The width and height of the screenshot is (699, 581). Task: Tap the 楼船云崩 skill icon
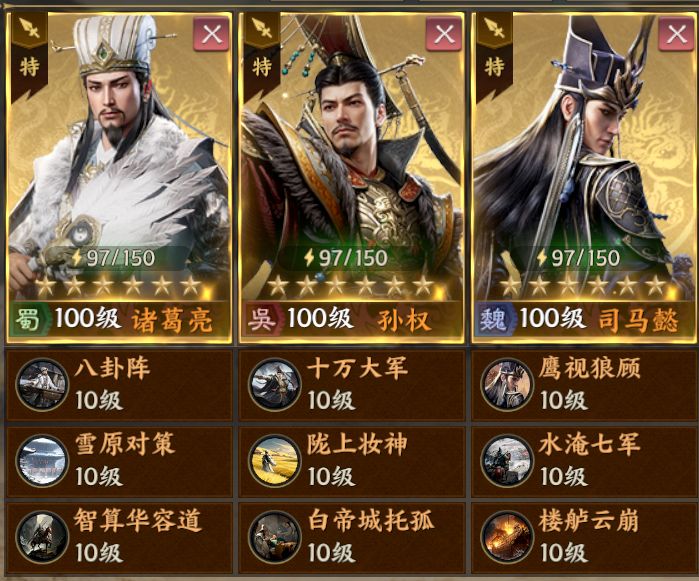pos(507,537)
